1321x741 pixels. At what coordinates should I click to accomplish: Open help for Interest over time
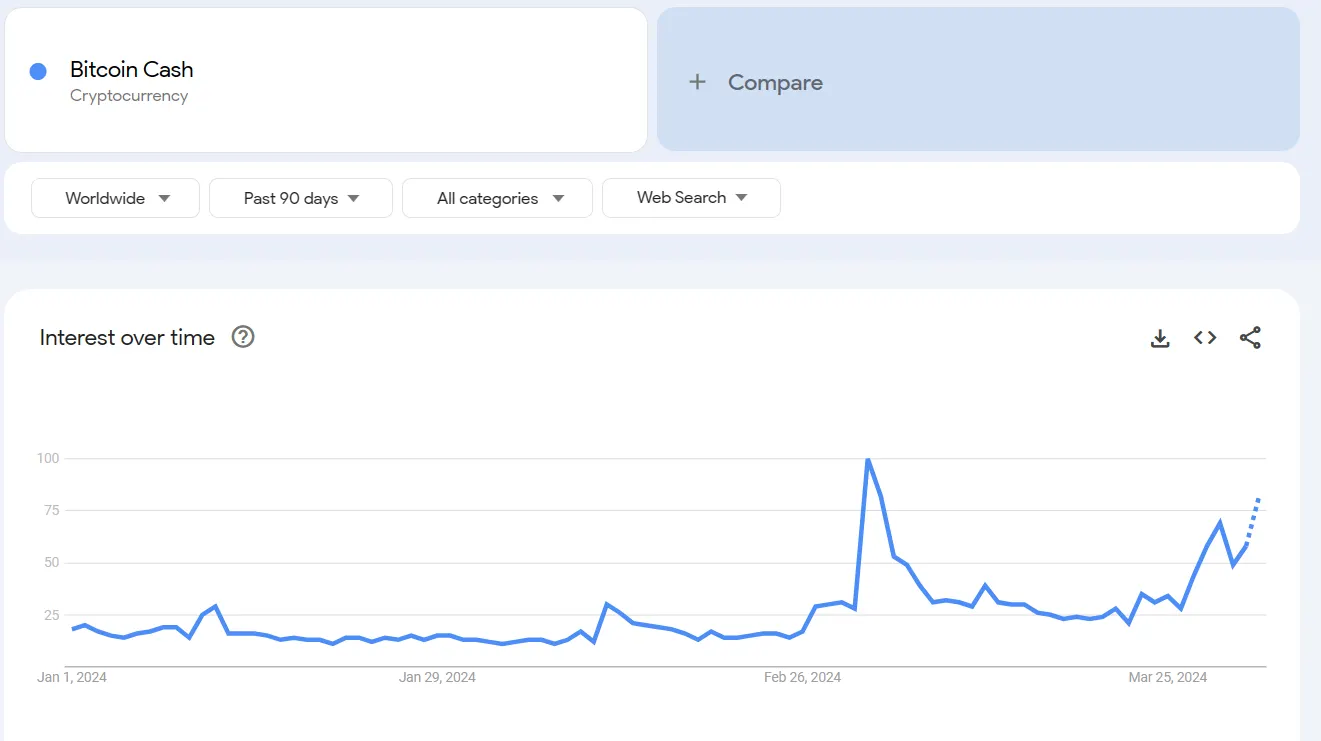[243, 337]
